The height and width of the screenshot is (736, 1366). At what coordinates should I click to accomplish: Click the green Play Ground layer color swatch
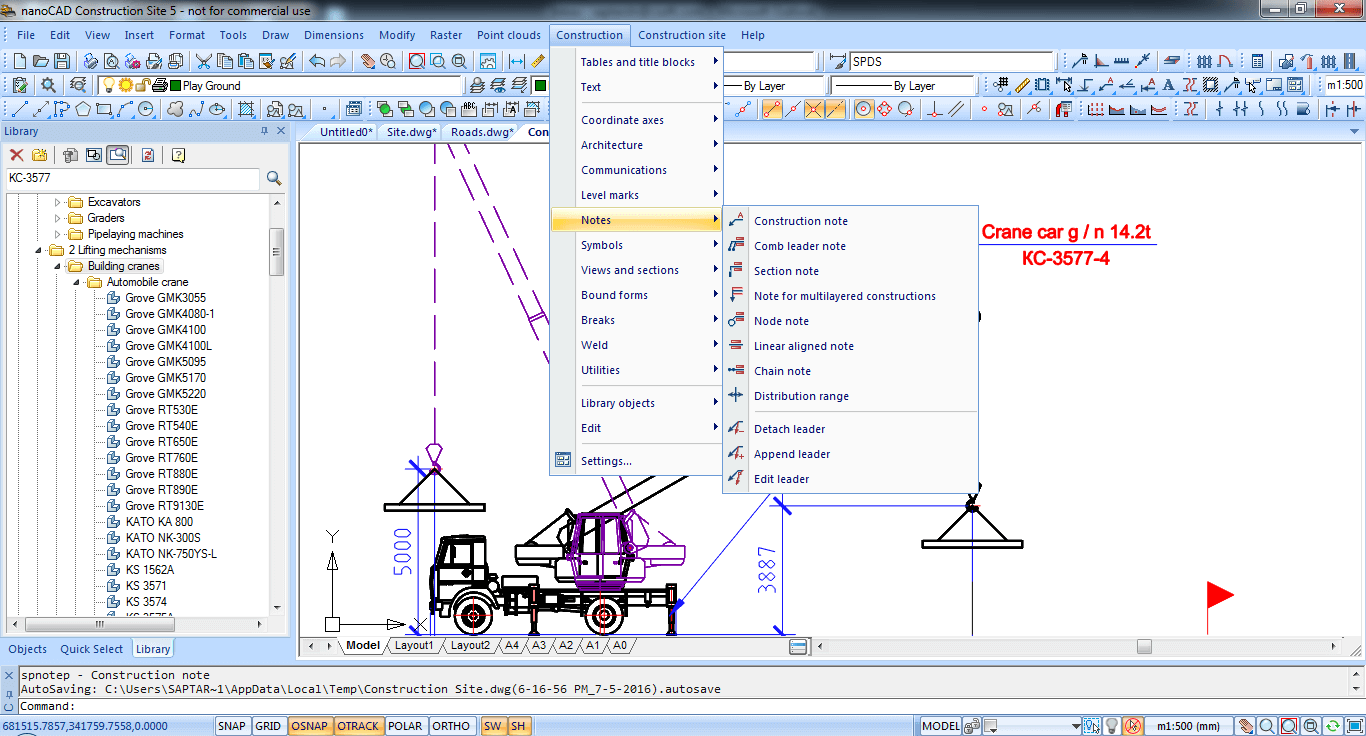tap(175, 86)
